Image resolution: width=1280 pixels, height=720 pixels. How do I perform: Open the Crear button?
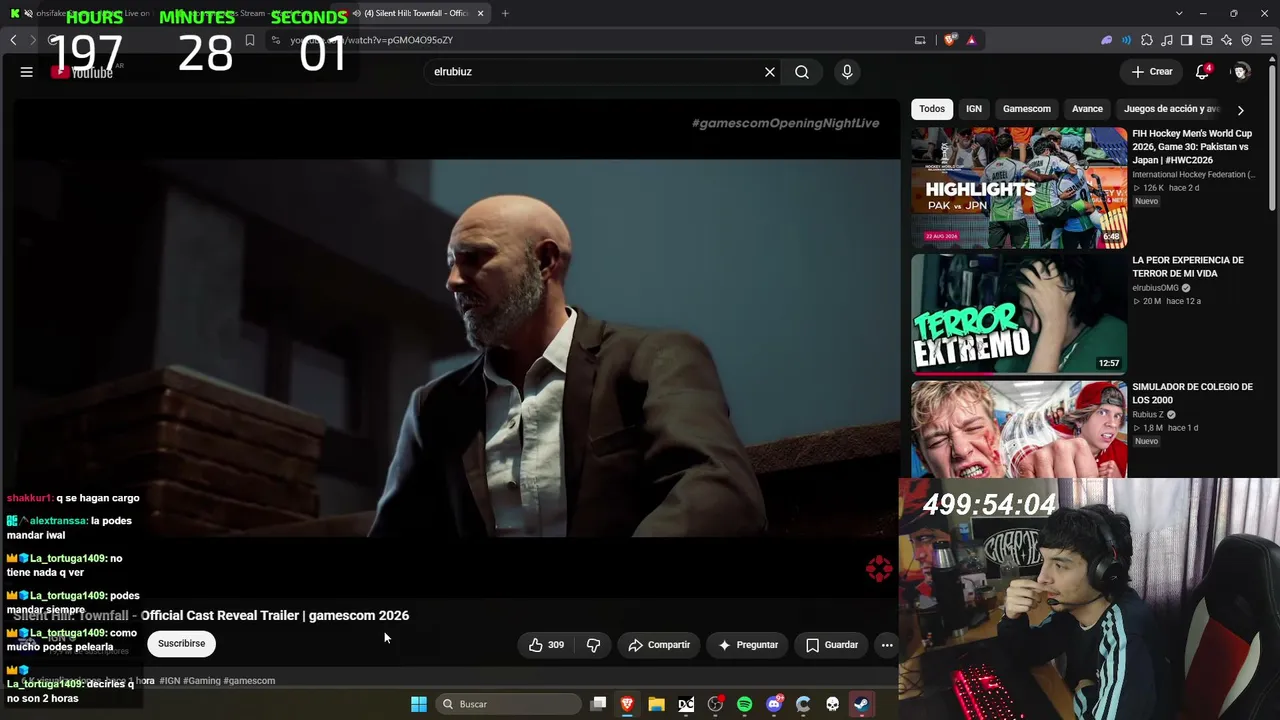pyautogui.click(x=1152, y=72)
